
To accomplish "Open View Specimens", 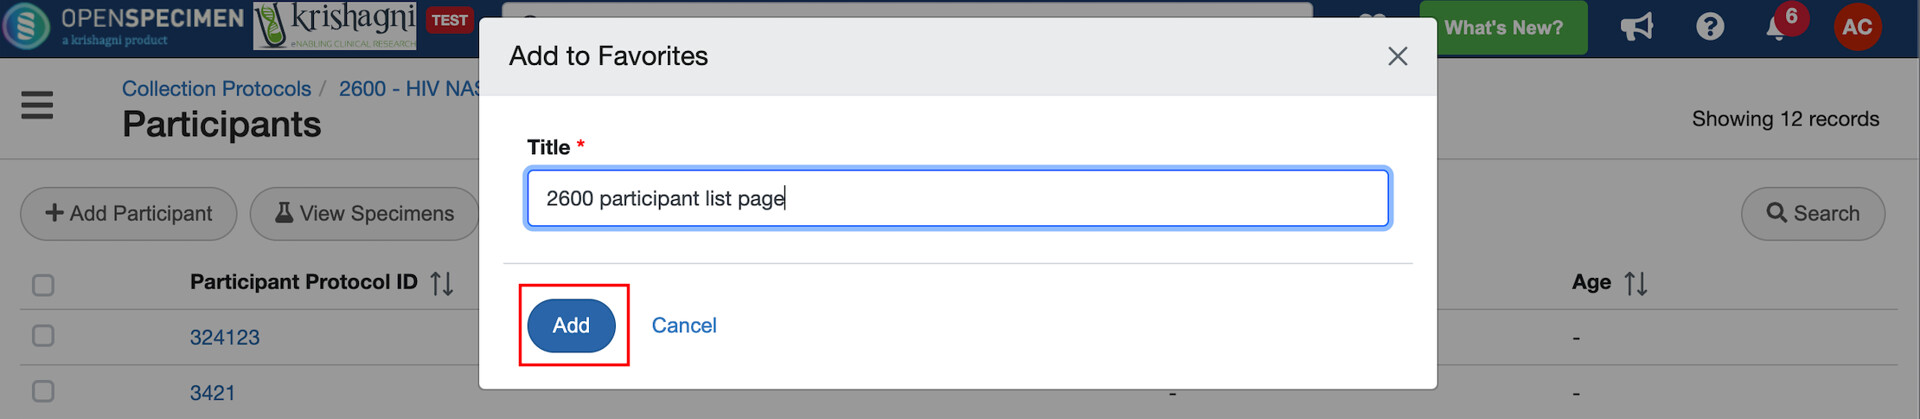I will pyautogui.click(x=364, y=213).
